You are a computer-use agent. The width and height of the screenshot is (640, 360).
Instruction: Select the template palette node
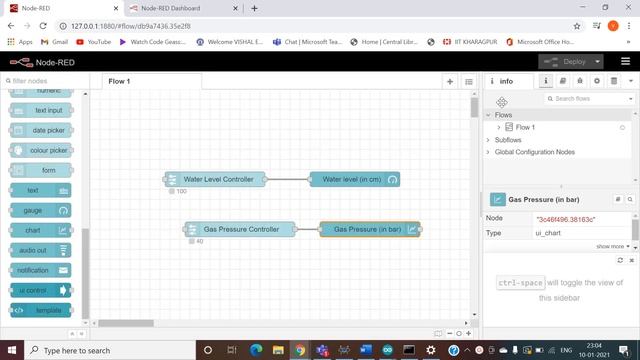(x=41, y=310)
